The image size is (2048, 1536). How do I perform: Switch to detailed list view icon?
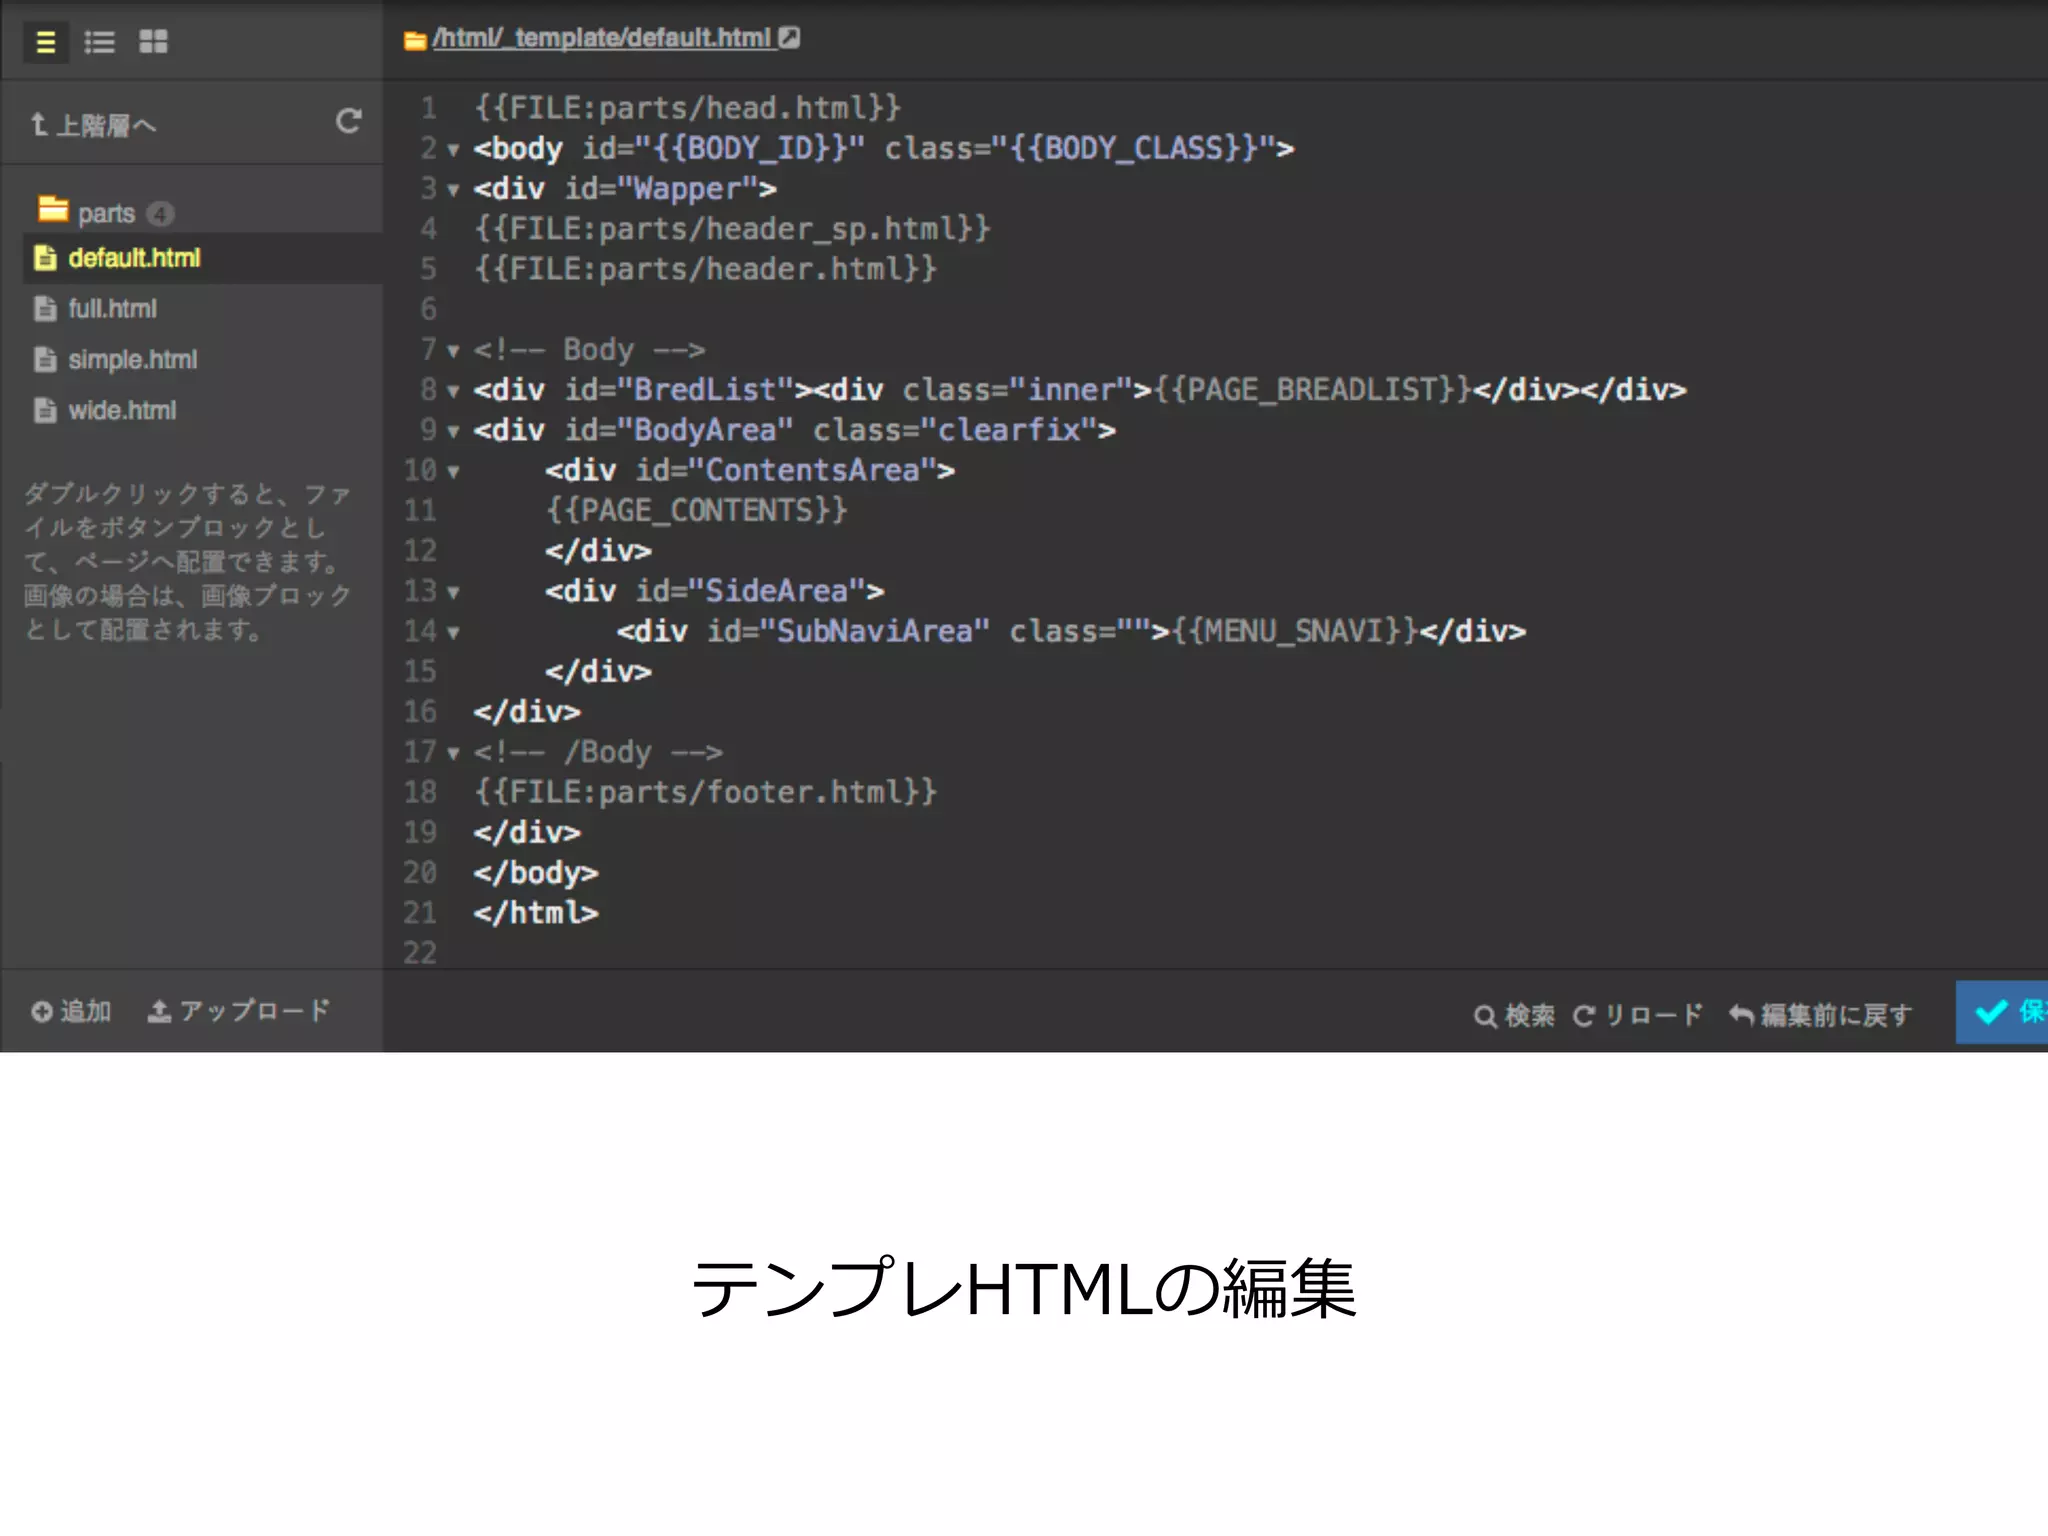(x=99, y=42)
